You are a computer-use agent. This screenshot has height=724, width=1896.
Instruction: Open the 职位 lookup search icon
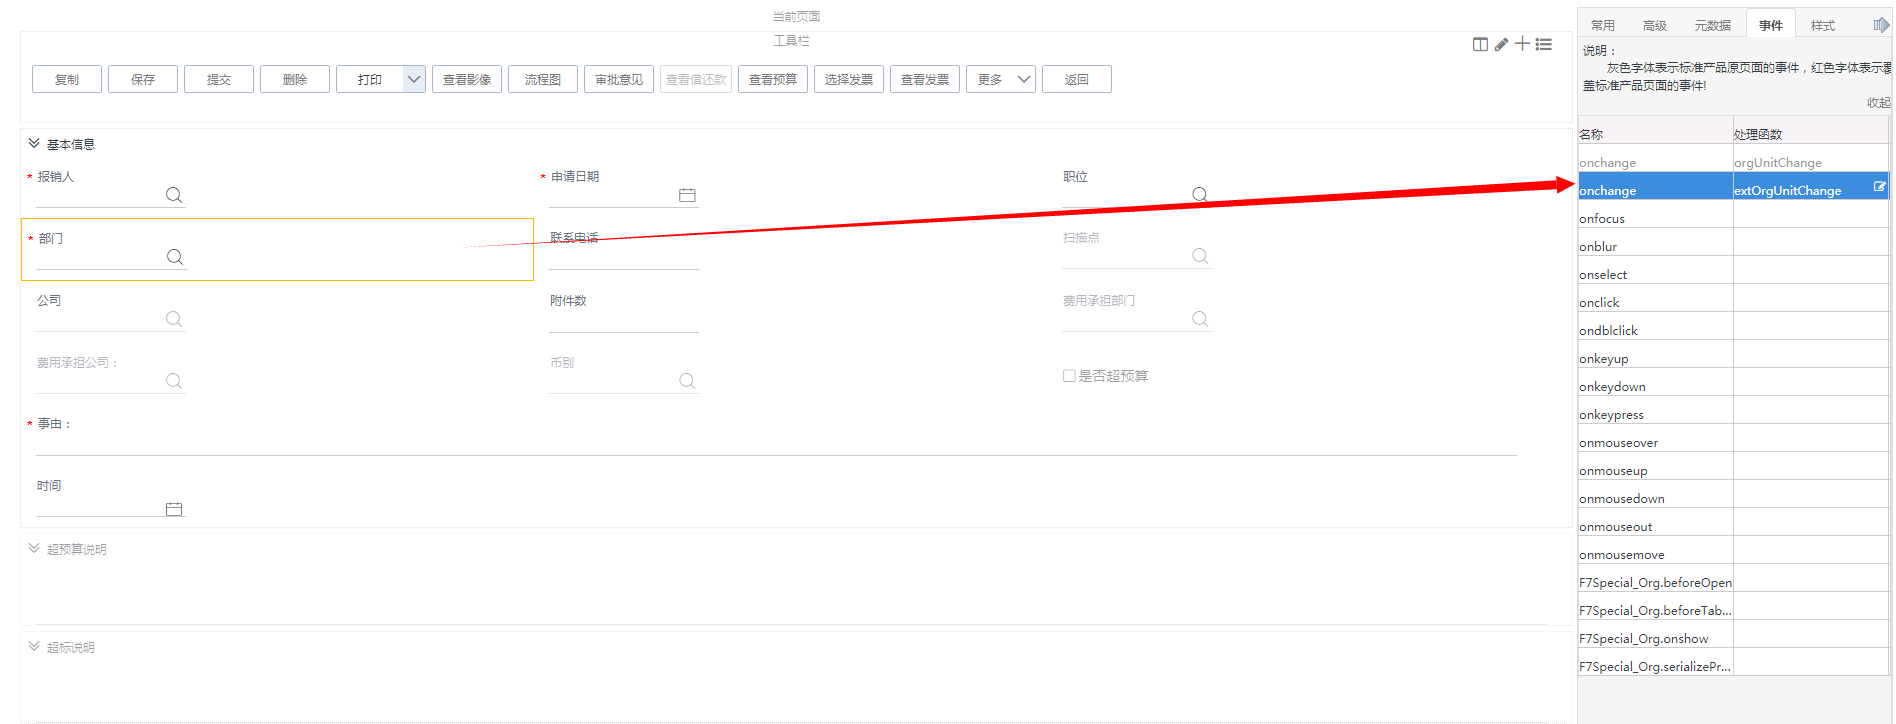[1200, 194]
